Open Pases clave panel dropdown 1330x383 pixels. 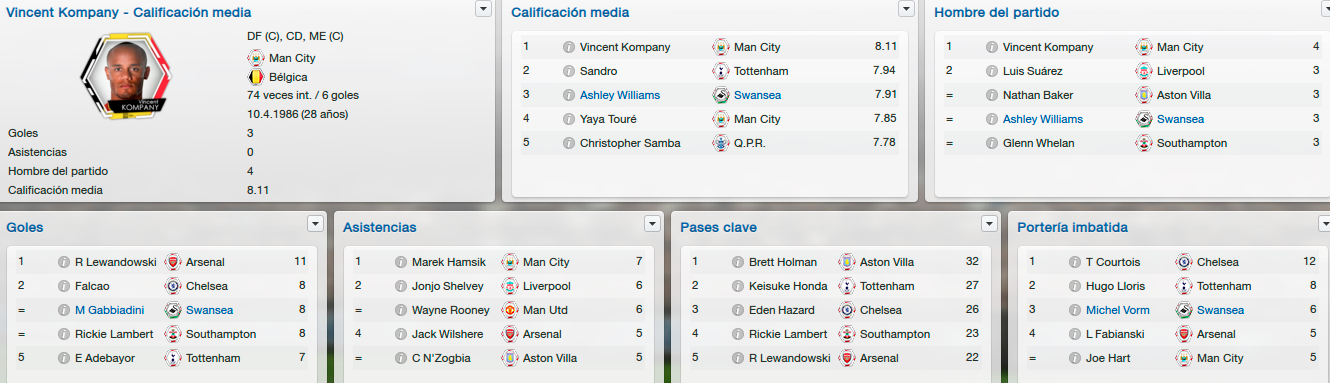pyautogui.click(x=990, y=223)
